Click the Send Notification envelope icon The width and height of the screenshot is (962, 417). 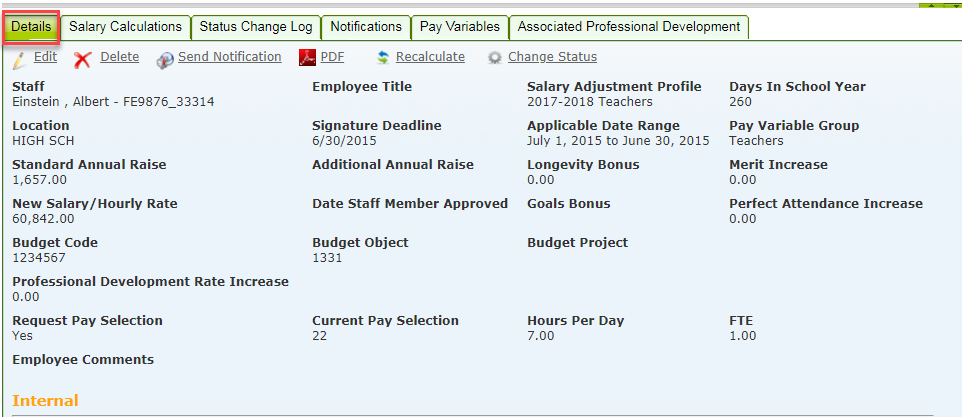tap(166, 59)
